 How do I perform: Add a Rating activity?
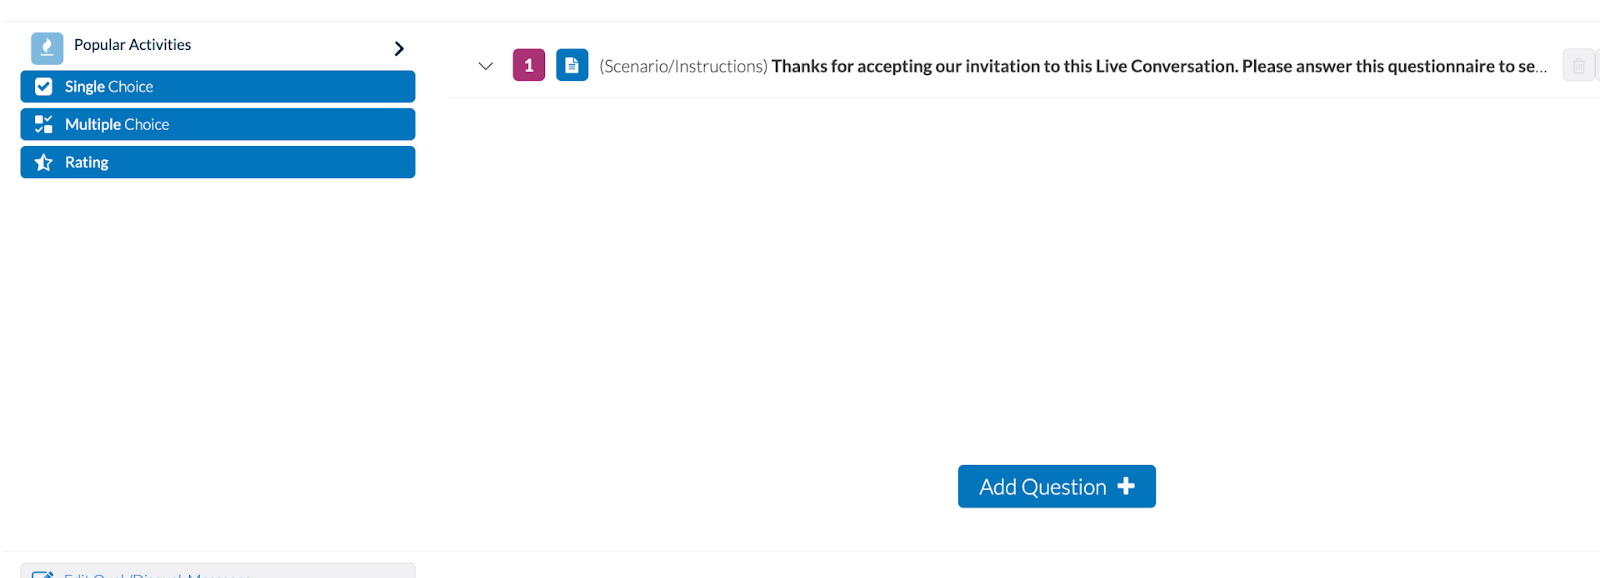(x=218, y=162)
